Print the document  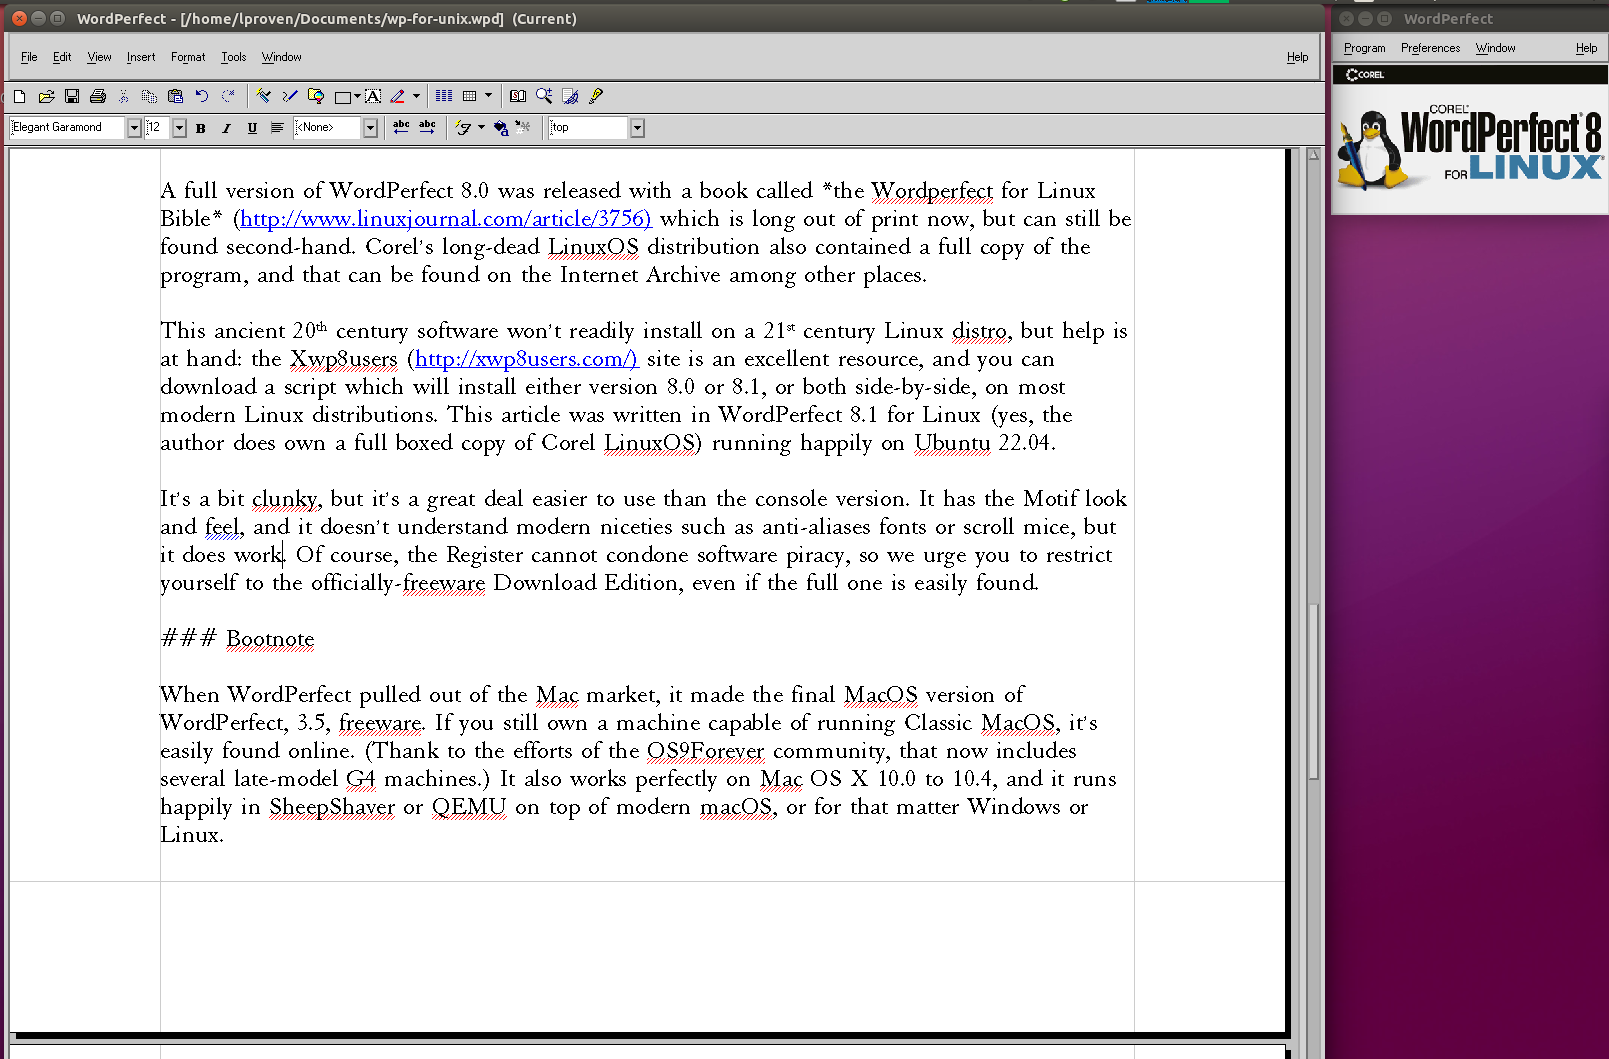coord(97,96)
